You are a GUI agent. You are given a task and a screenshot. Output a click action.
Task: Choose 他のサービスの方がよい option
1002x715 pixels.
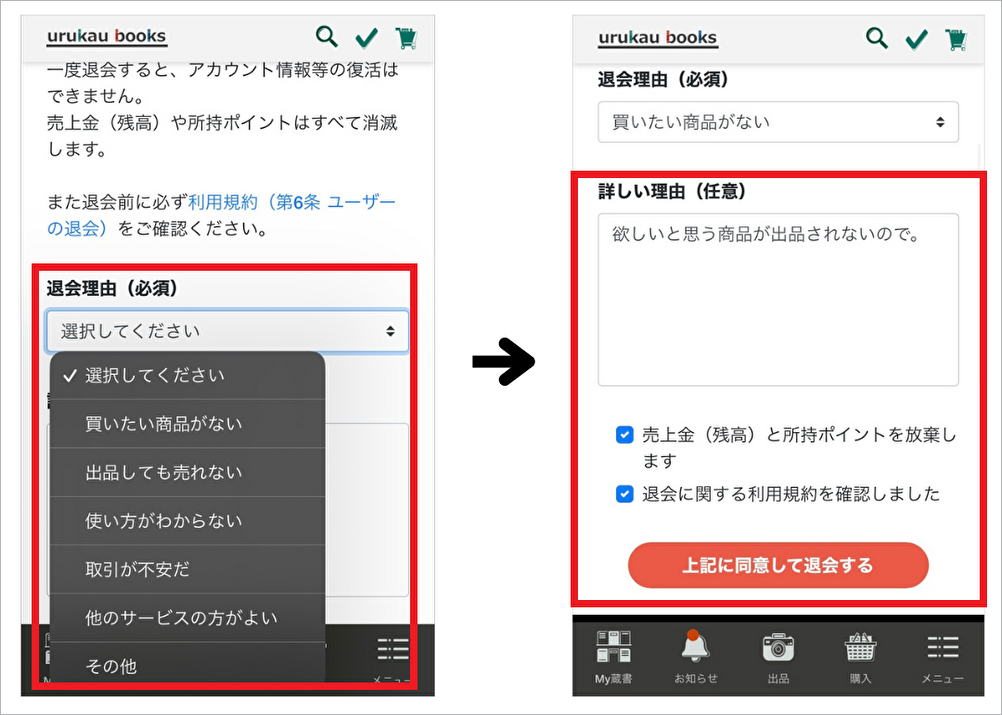(x=181, y=618)
